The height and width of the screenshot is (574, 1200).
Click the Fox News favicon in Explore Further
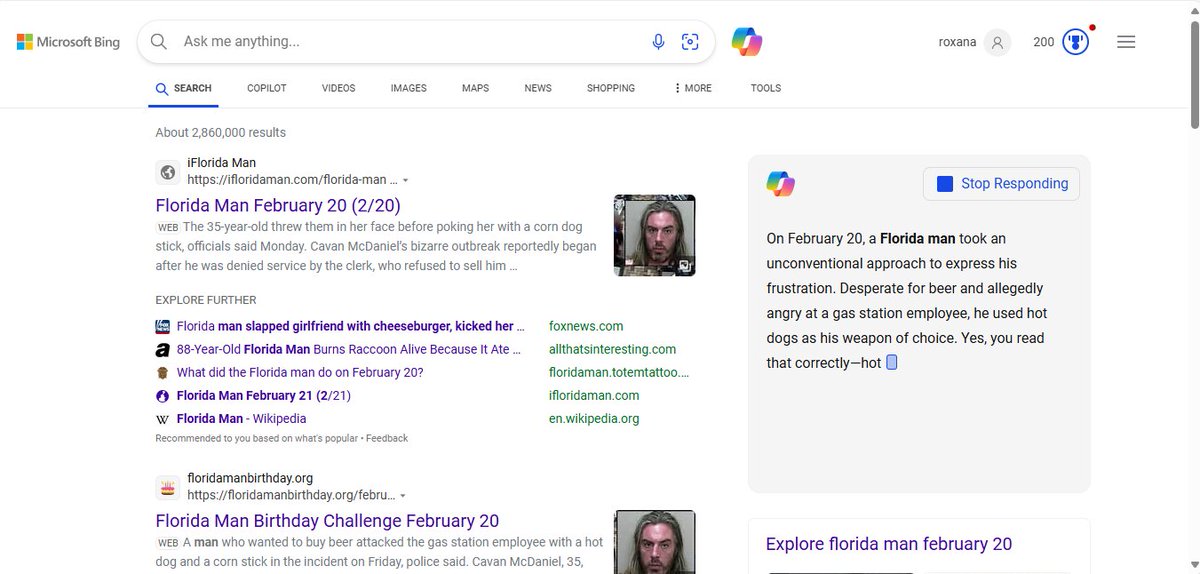point(163,326)
